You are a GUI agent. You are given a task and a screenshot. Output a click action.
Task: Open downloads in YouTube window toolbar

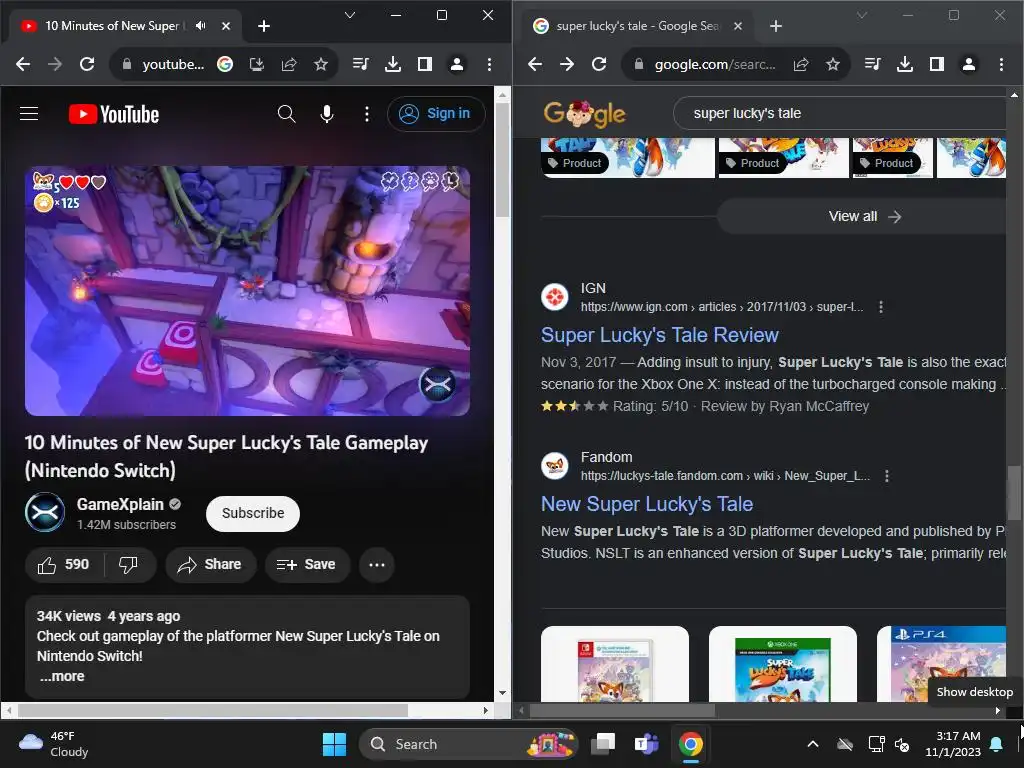pyautogui.click(x=392, y=64)
